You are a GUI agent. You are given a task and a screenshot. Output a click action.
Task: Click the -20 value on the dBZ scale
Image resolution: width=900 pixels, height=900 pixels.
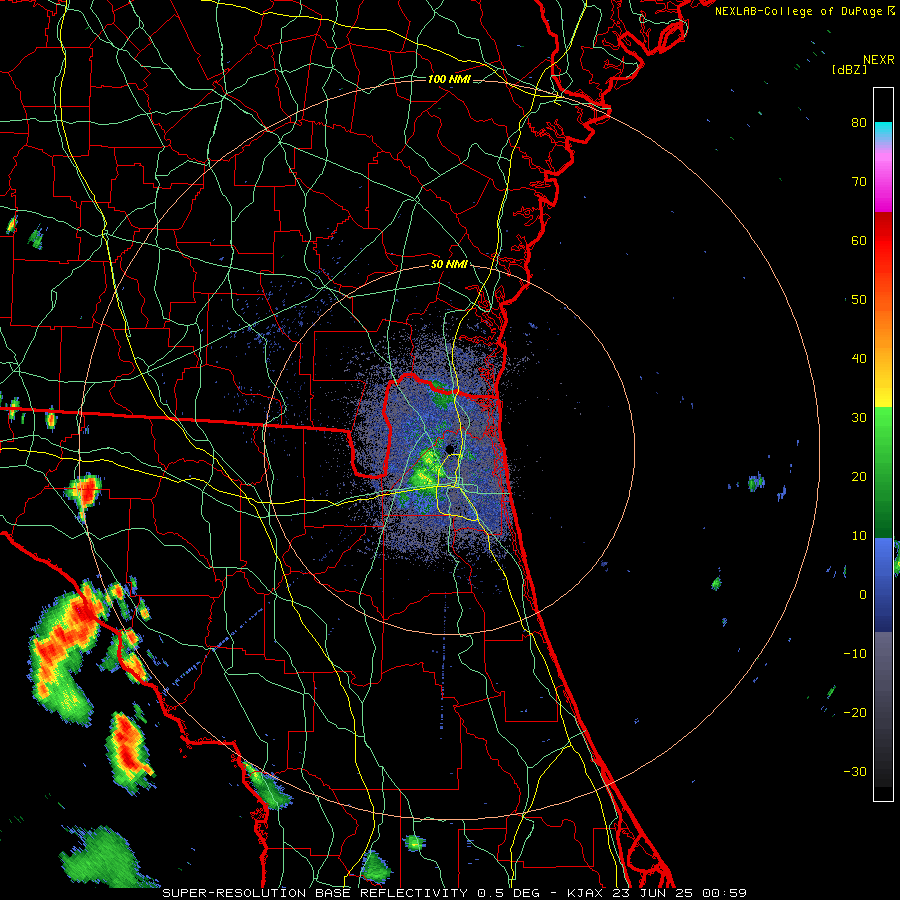coord(855,712)
